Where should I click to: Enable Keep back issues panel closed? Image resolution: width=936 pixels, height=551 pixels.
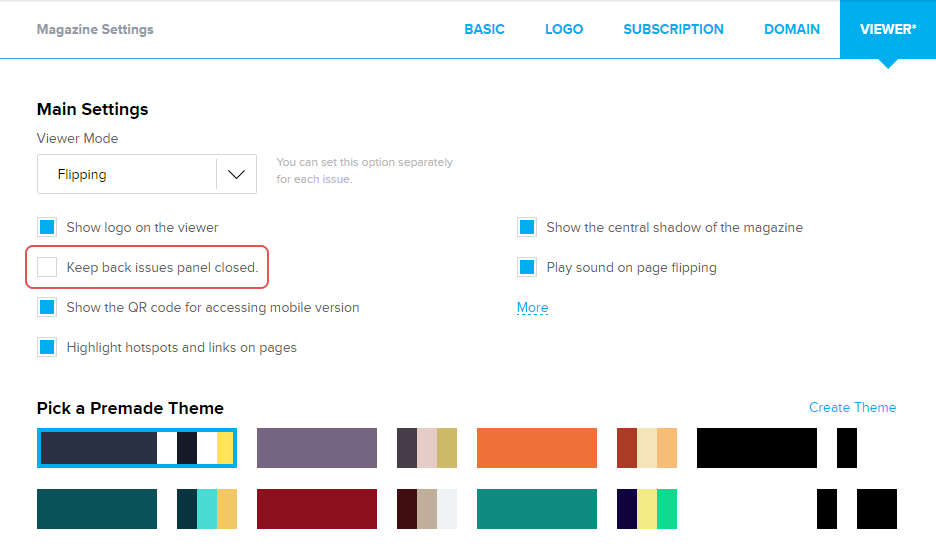[47, 267]
